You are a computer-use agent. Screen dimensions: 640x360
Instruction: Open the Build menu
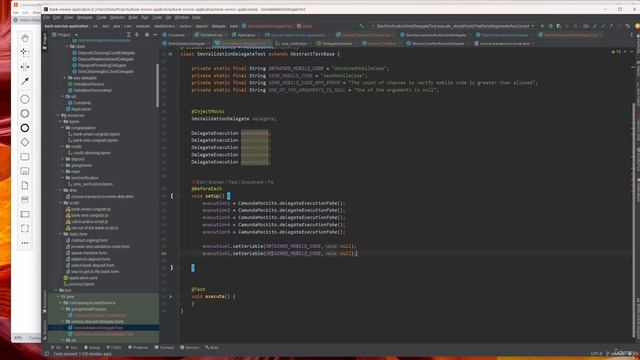point(133,18)
